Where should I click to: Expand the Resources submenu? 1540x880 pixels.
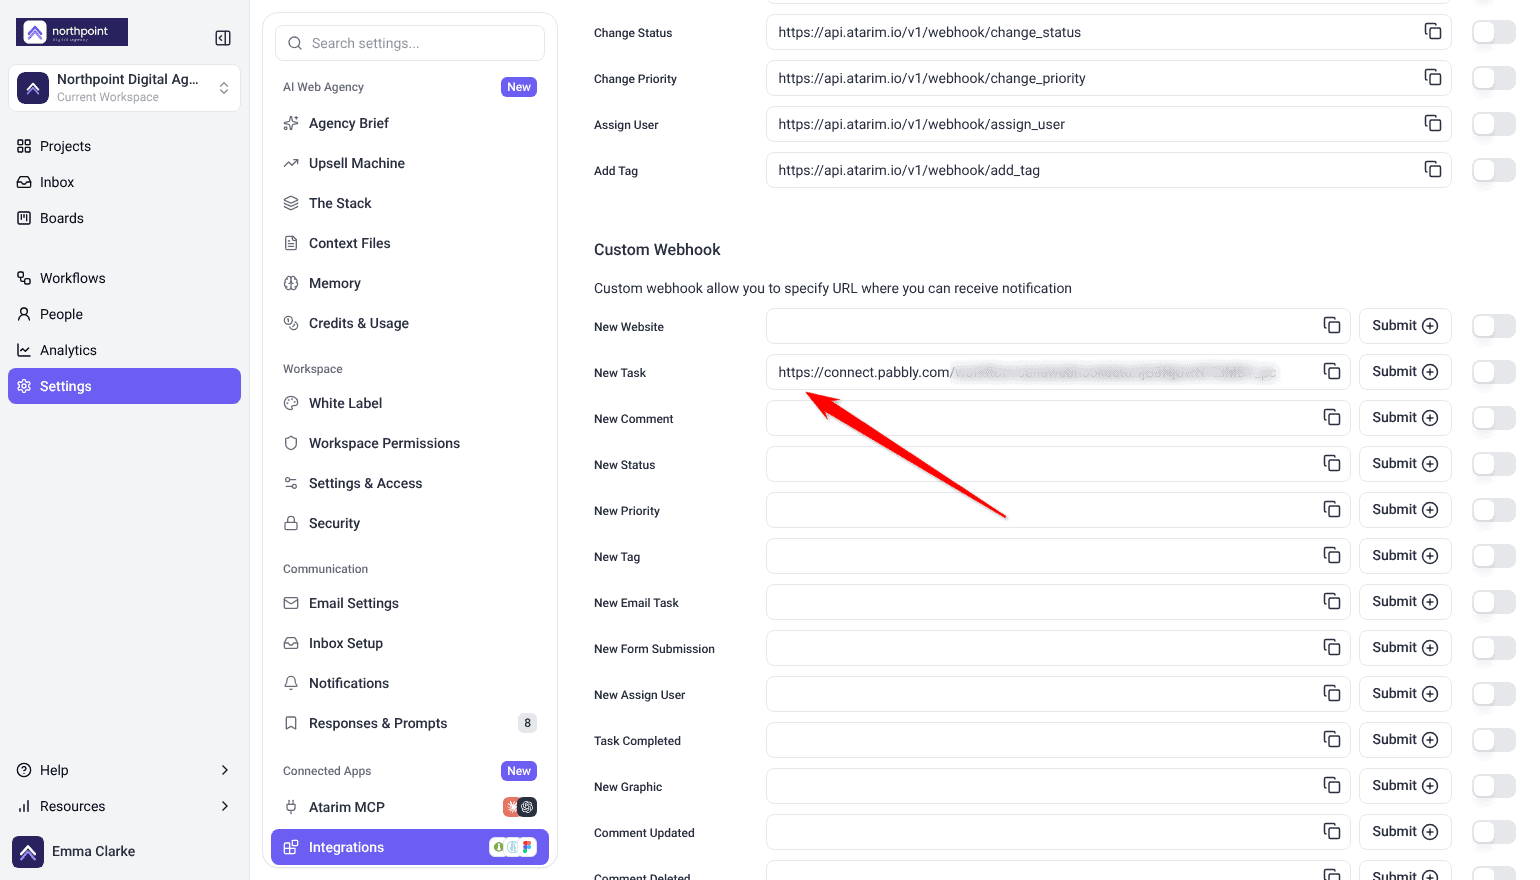click(x=124, y=806)
